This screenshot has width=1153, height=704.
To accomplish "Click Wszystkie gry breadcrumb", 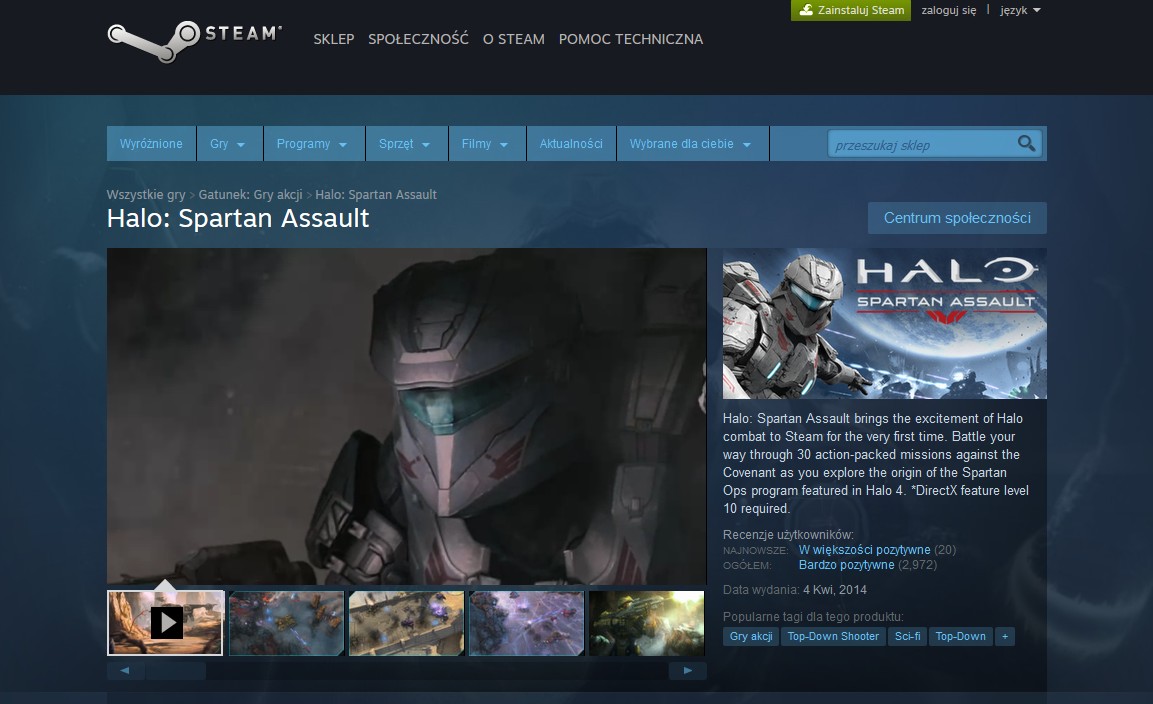I will click(x=146, y=194).
